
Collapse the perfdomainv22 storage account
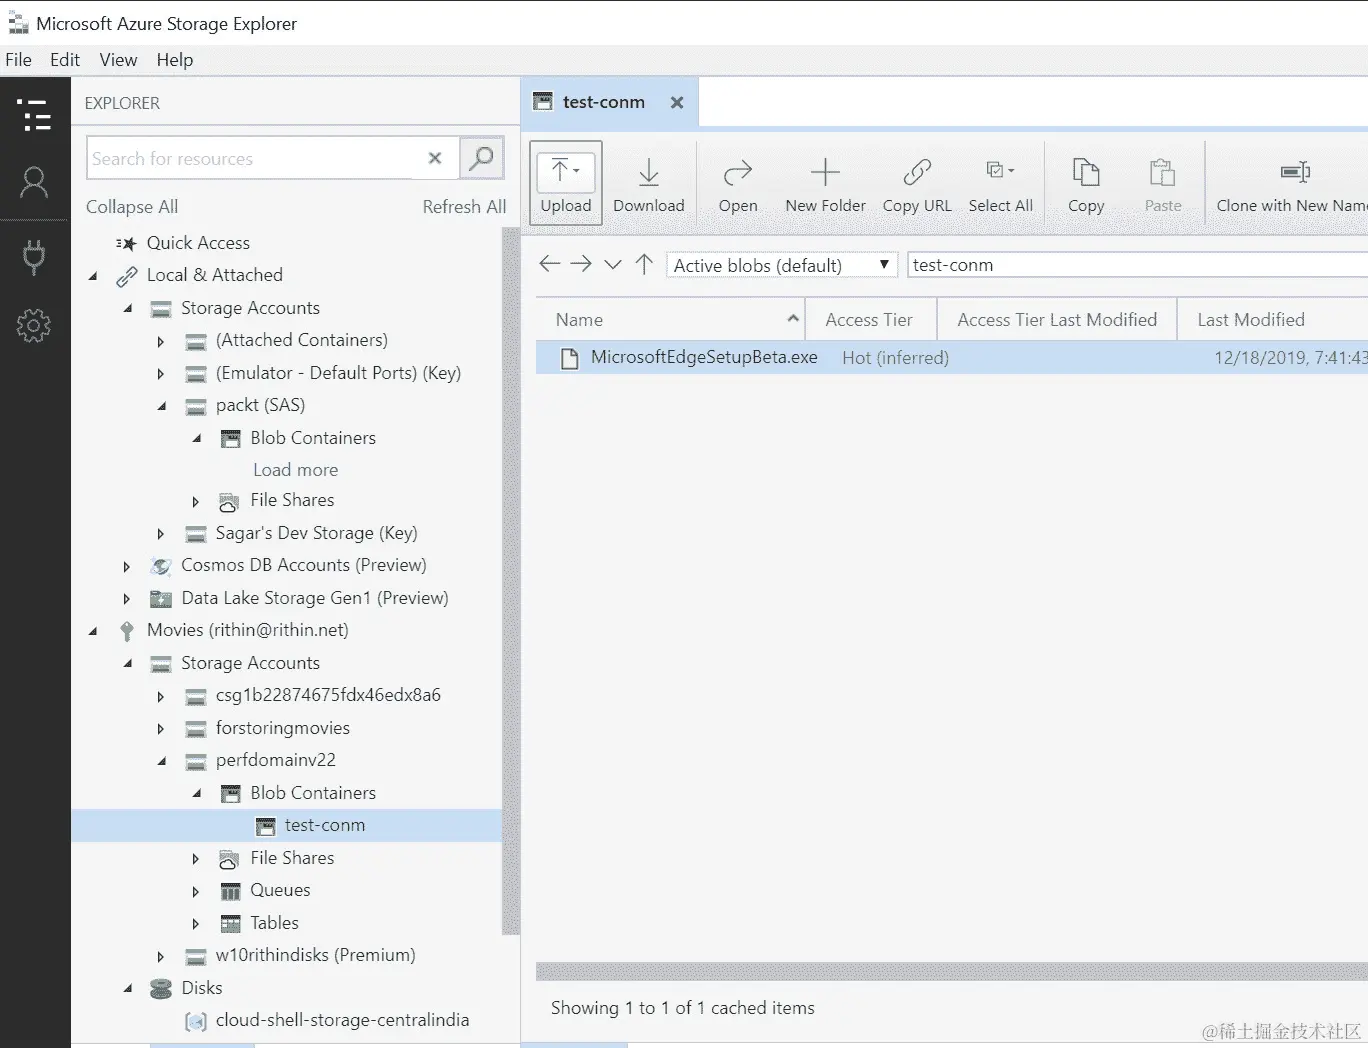162,761
